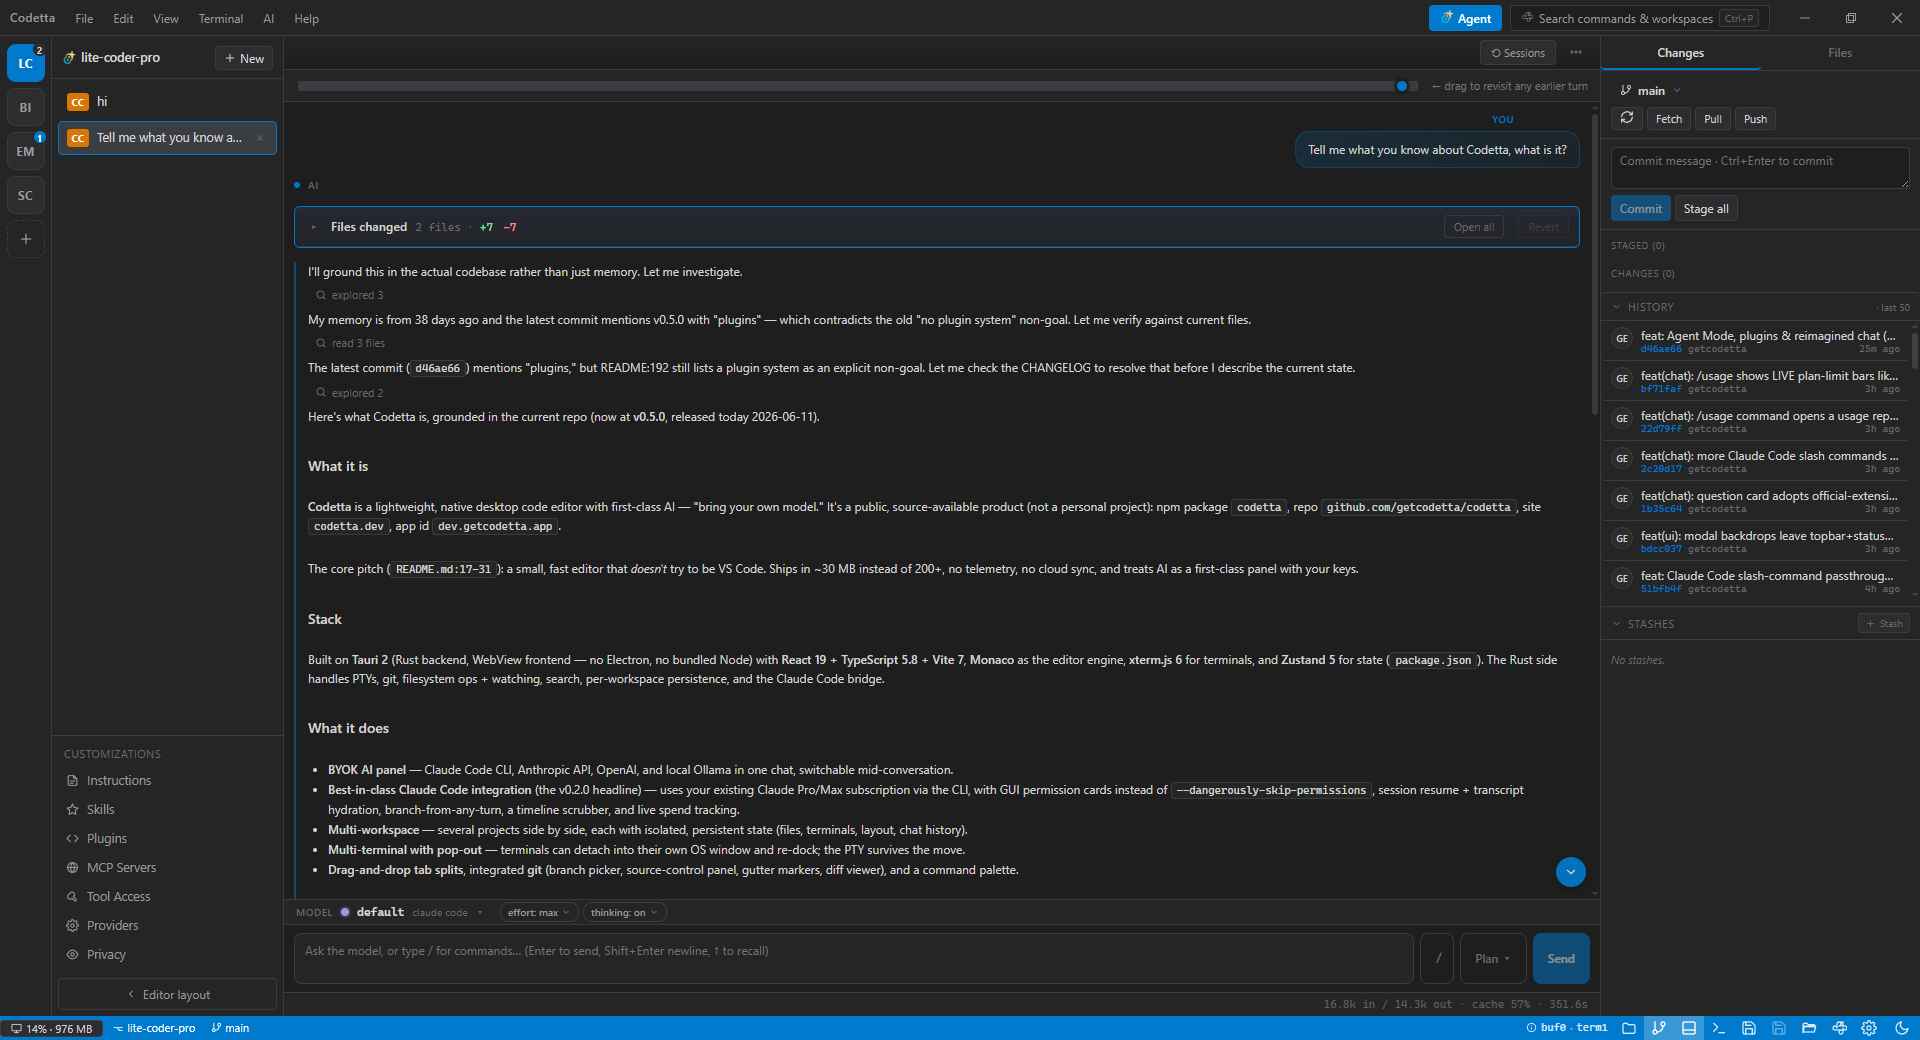The height and width of the screenshot is (1040, 1920).
Task: Open the 'hi' chat session
Action: [x=167, y=101]
